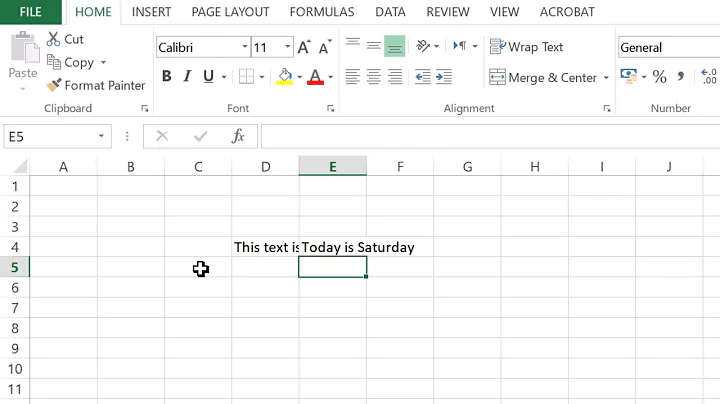Open the FILE tab

pos(30,12)
